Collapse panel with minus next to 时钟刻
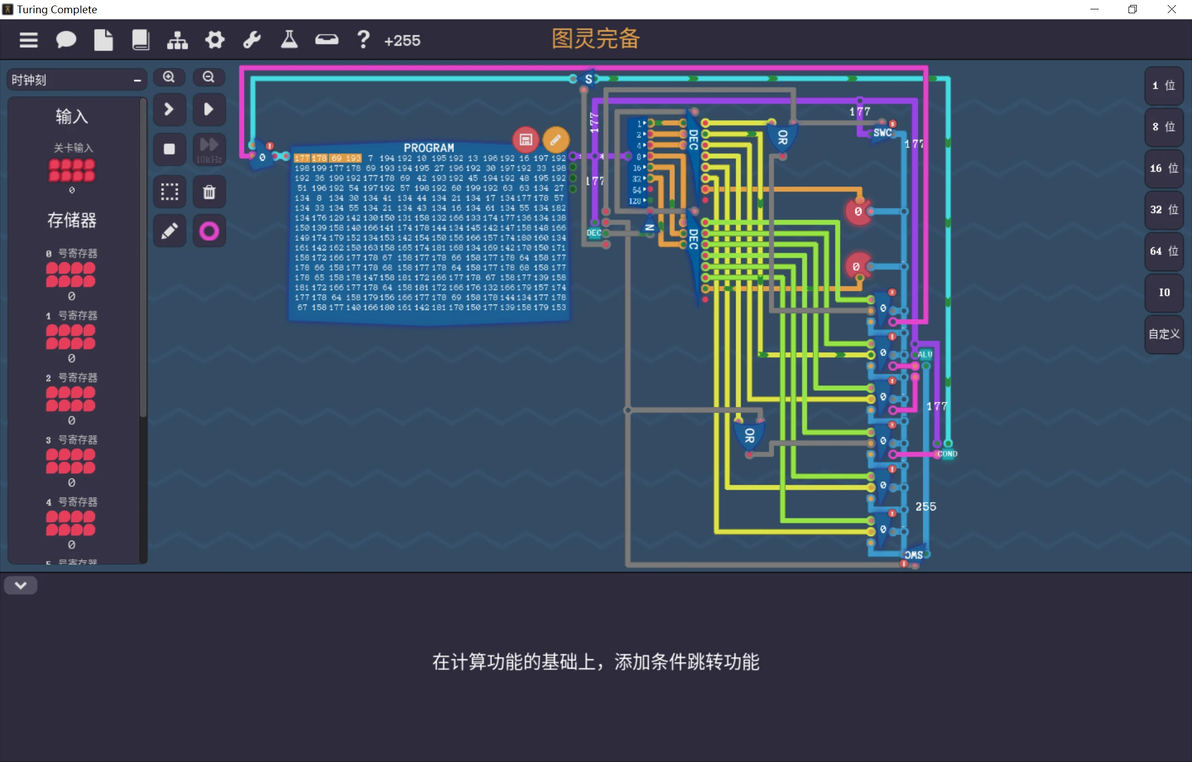This screenshot has width=1192, height=762. point(138,80)
